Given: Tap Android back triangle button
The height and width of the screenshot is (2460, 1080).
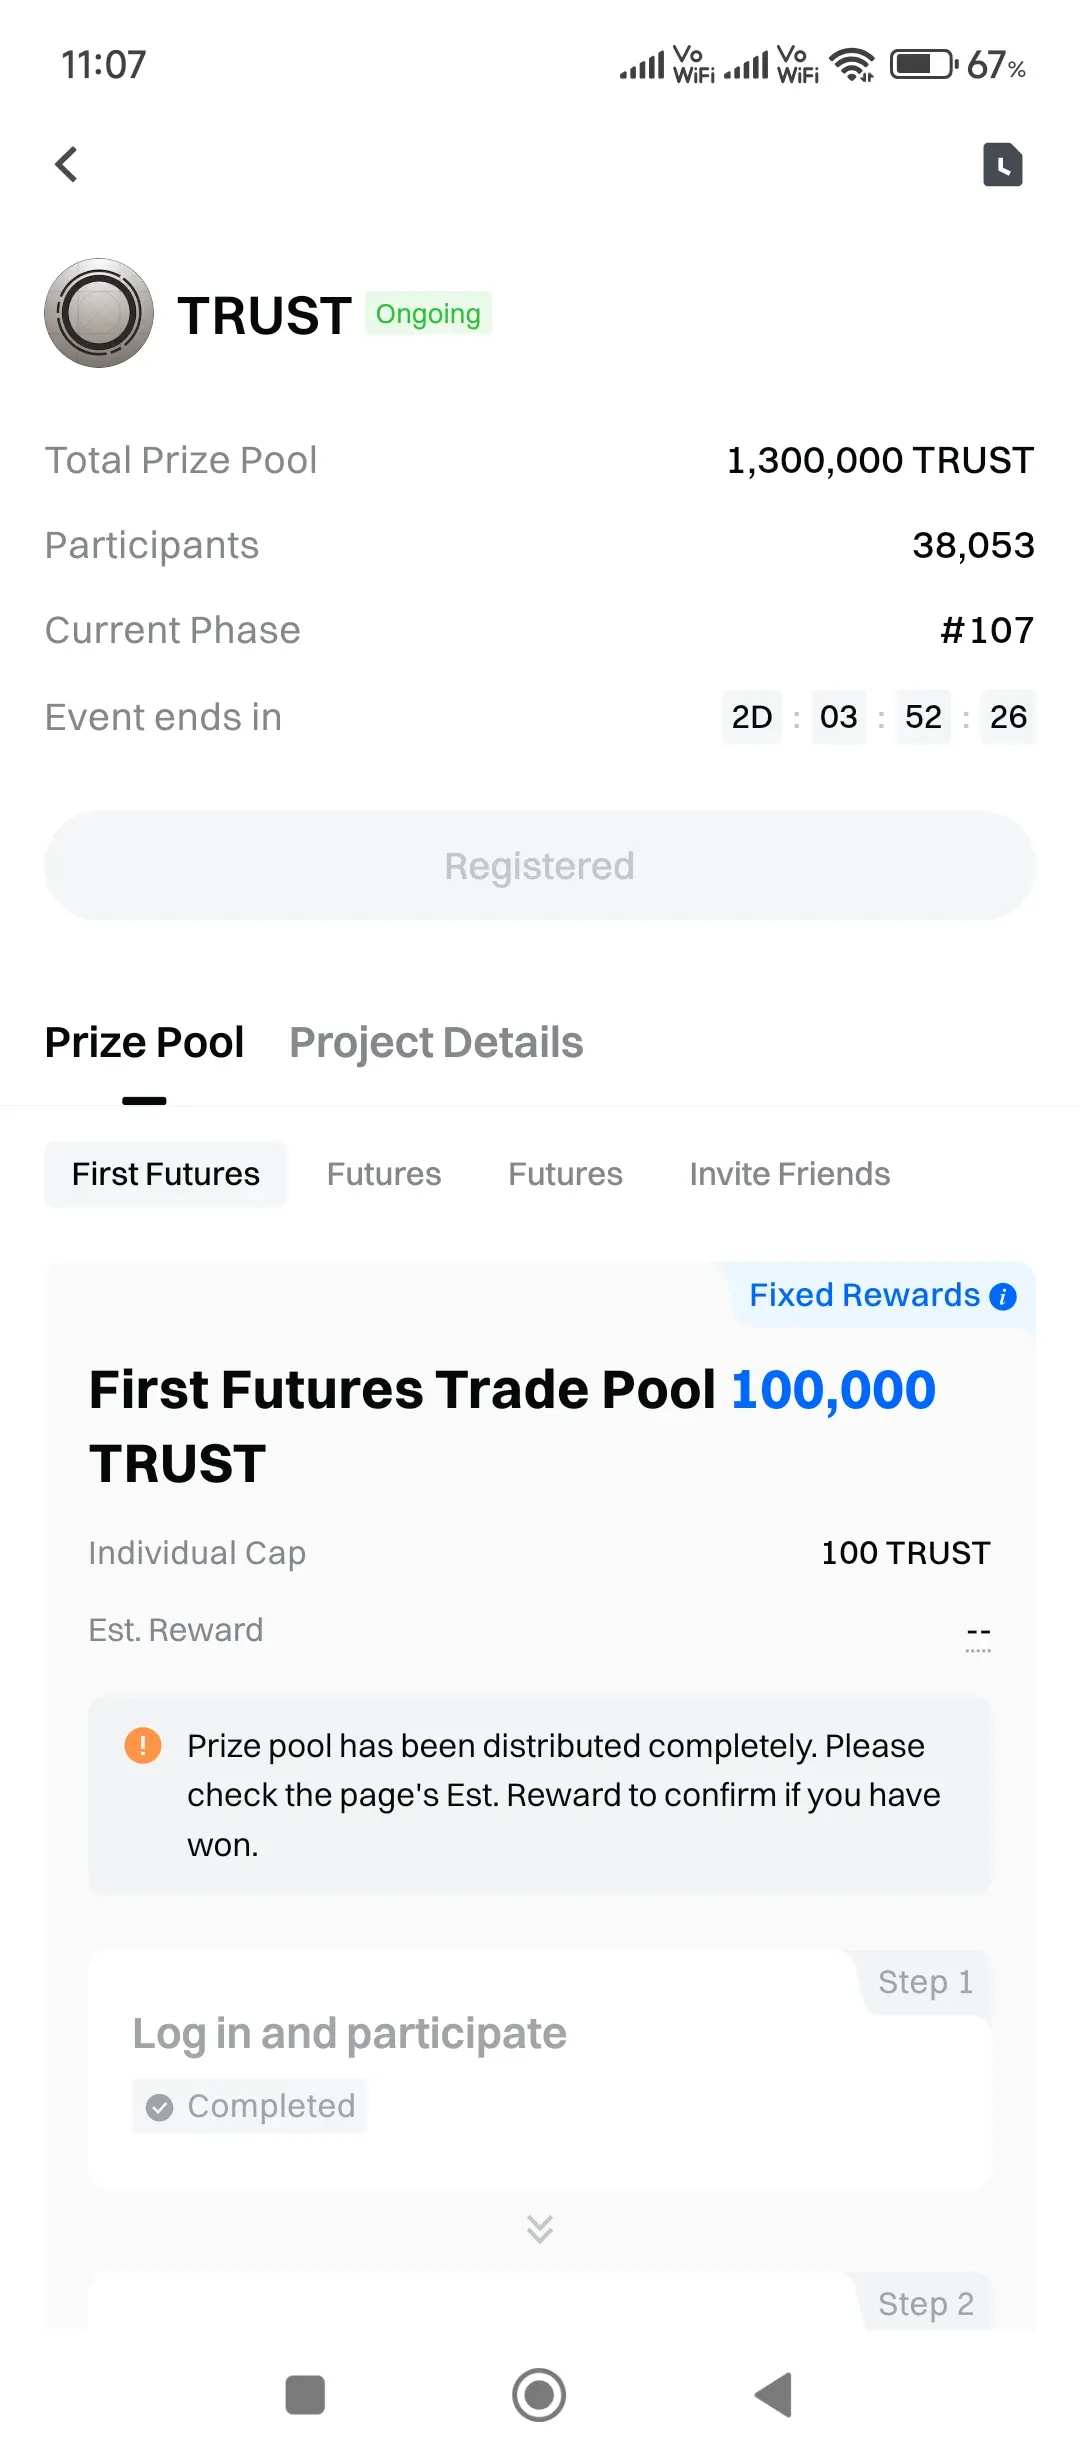Looking at the screenshot, I should pyautogui.click(x=774, y=2395).
